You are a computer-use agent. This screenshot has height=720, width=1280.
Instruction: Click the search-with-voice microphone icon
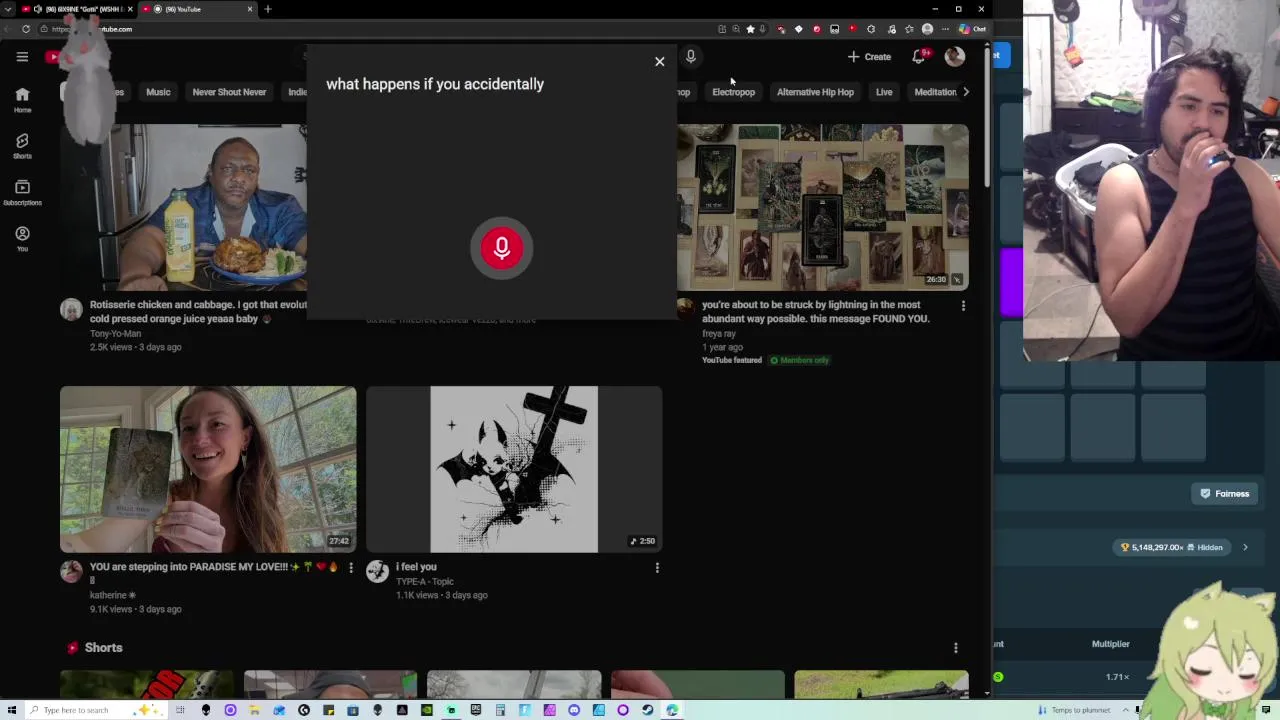[x=690, y=57]
